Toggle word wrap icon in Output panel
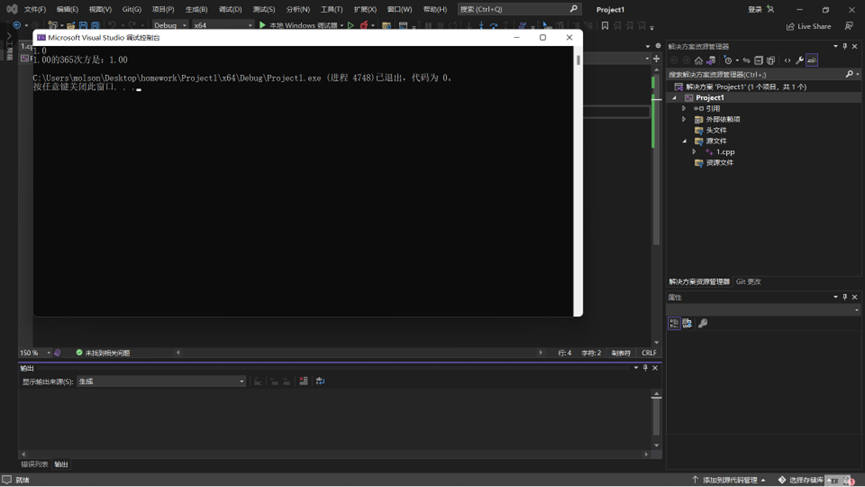The image size is (865, 487). pos(320,381)
